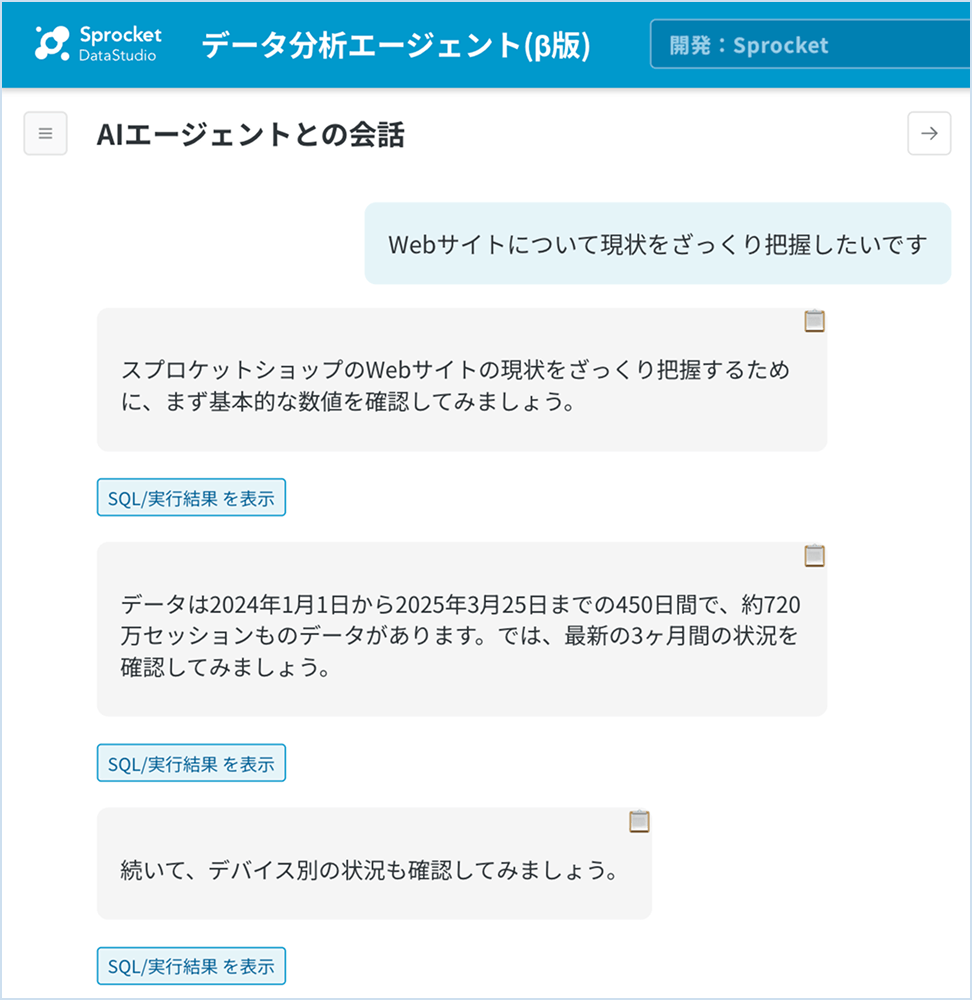Copy the first AI reply via clipboard icon

[x=814, y=321]
